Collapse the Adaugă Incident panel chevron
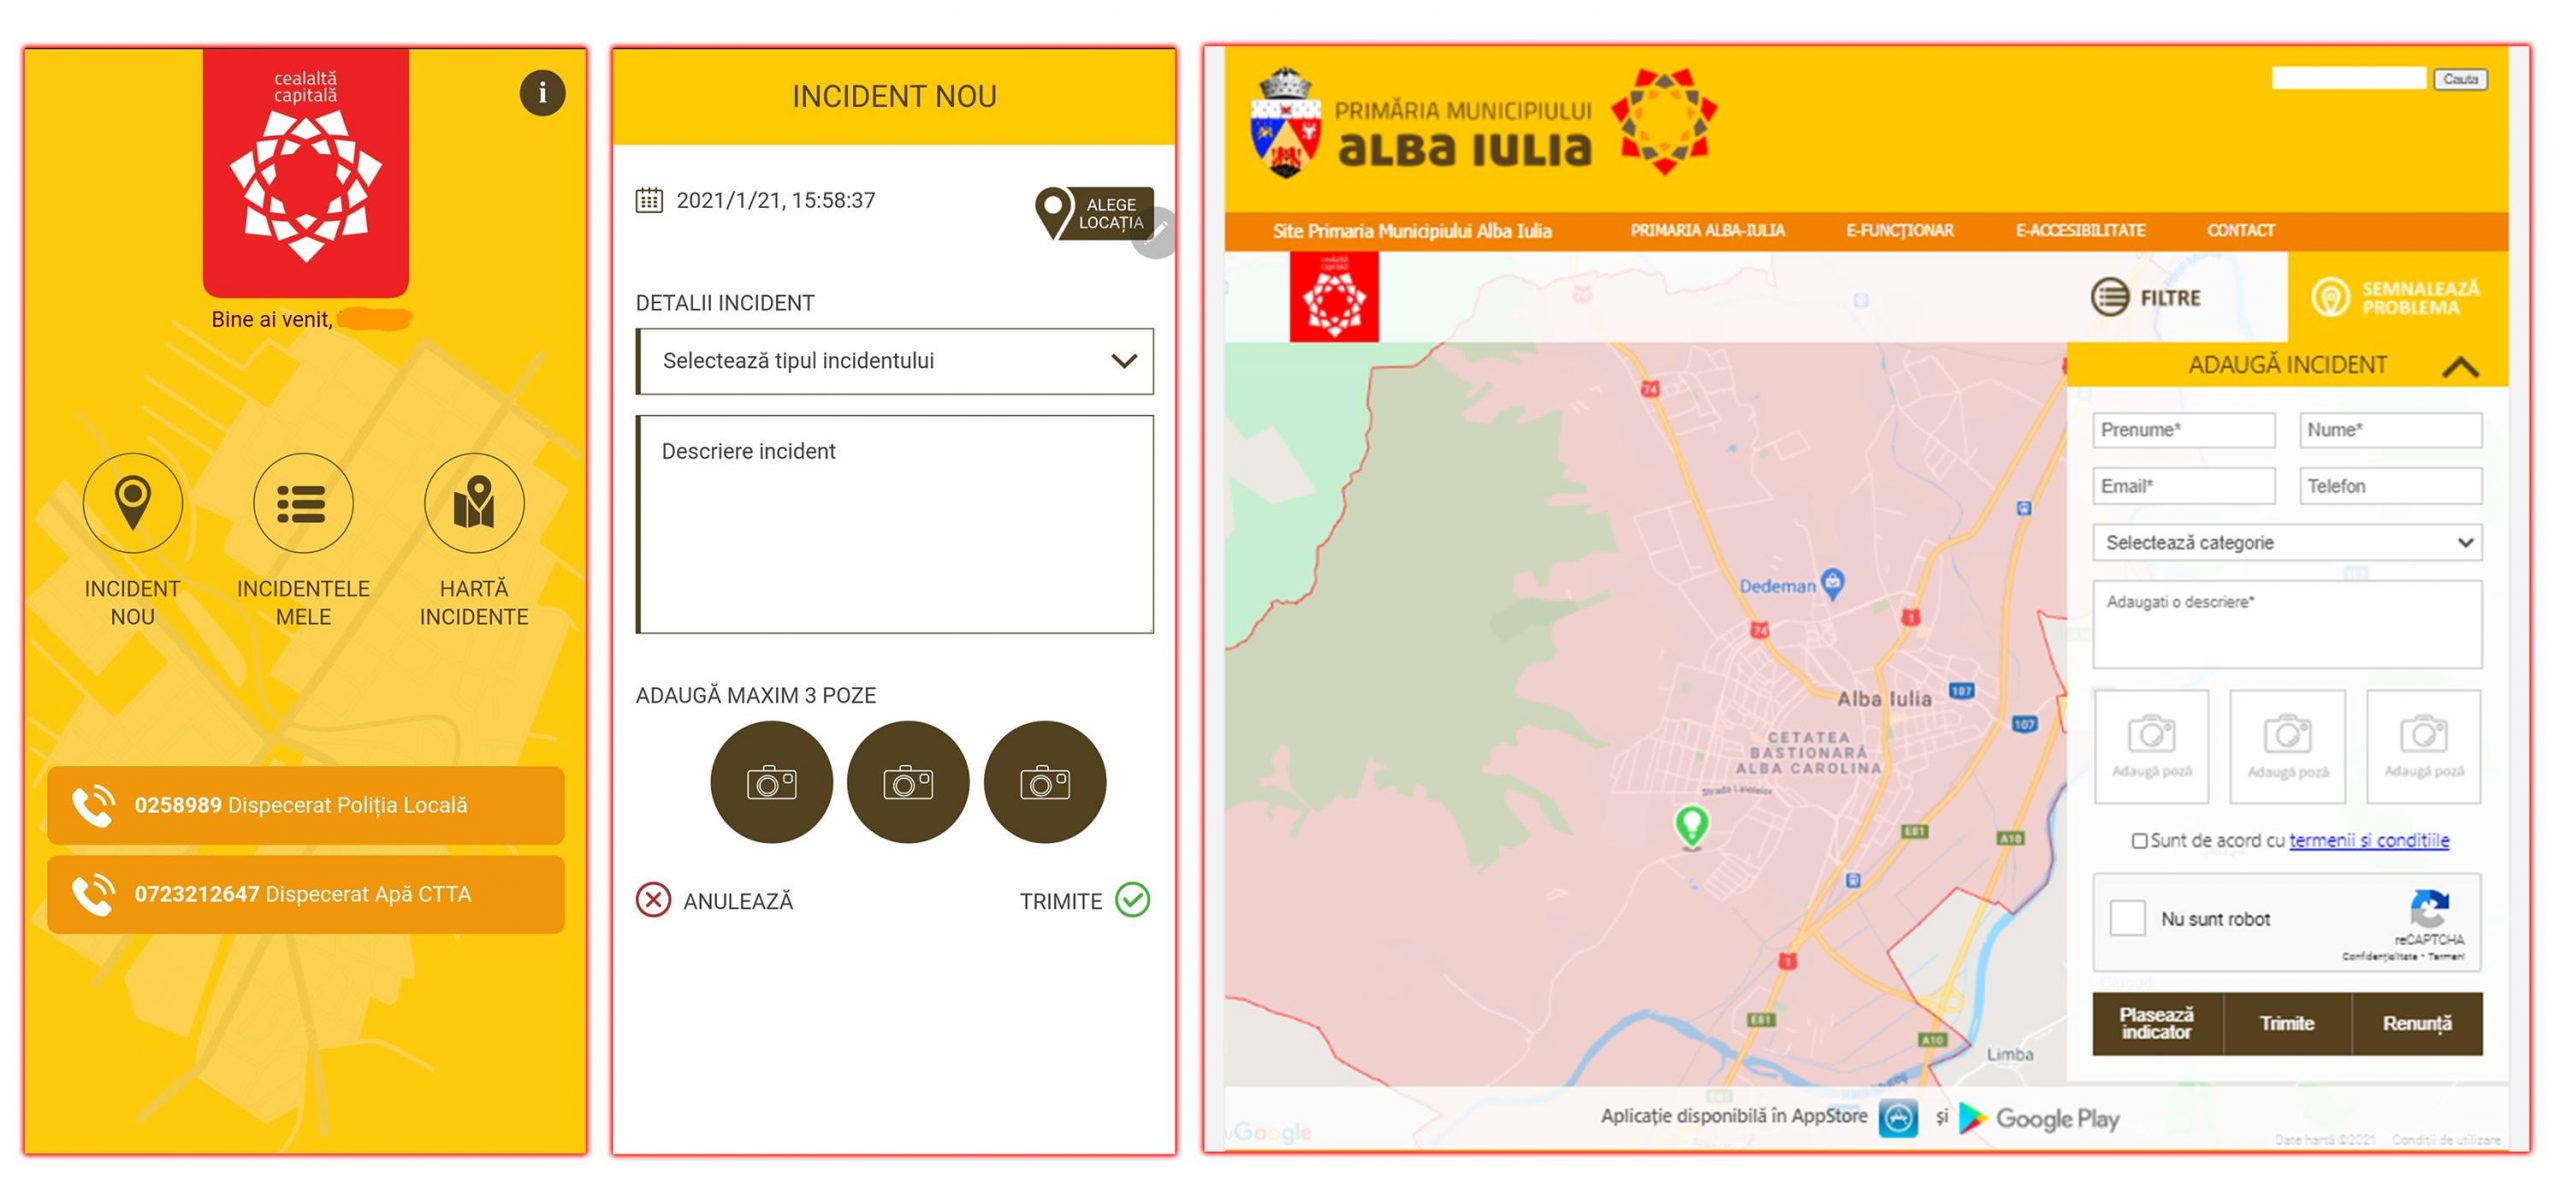The width and height of the screenshot is (2560, 1199). coord(2459,366)
